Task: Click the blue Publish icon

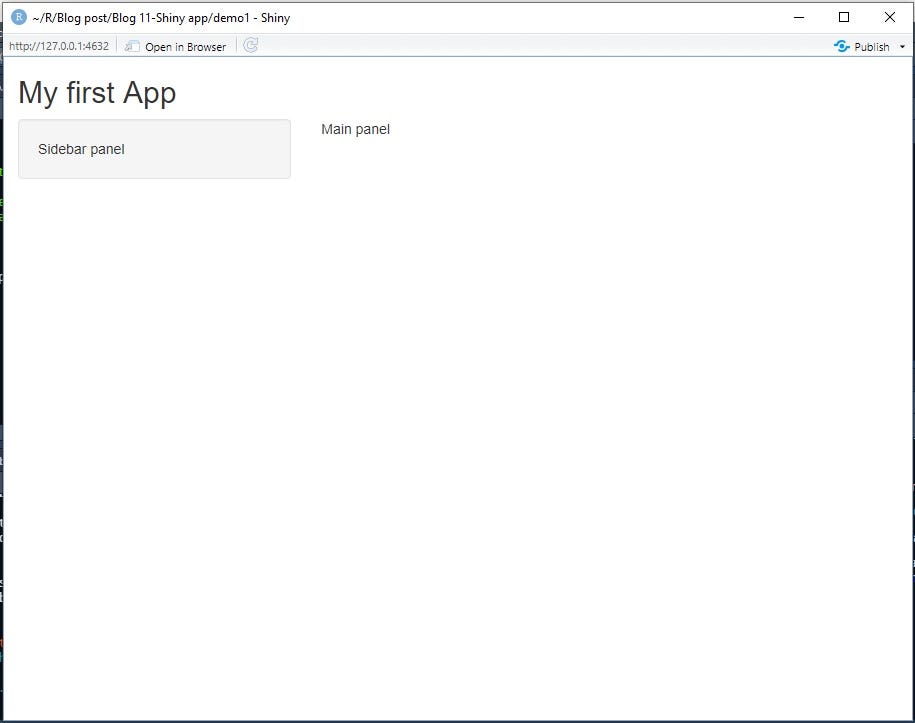Action: point(841,46)
